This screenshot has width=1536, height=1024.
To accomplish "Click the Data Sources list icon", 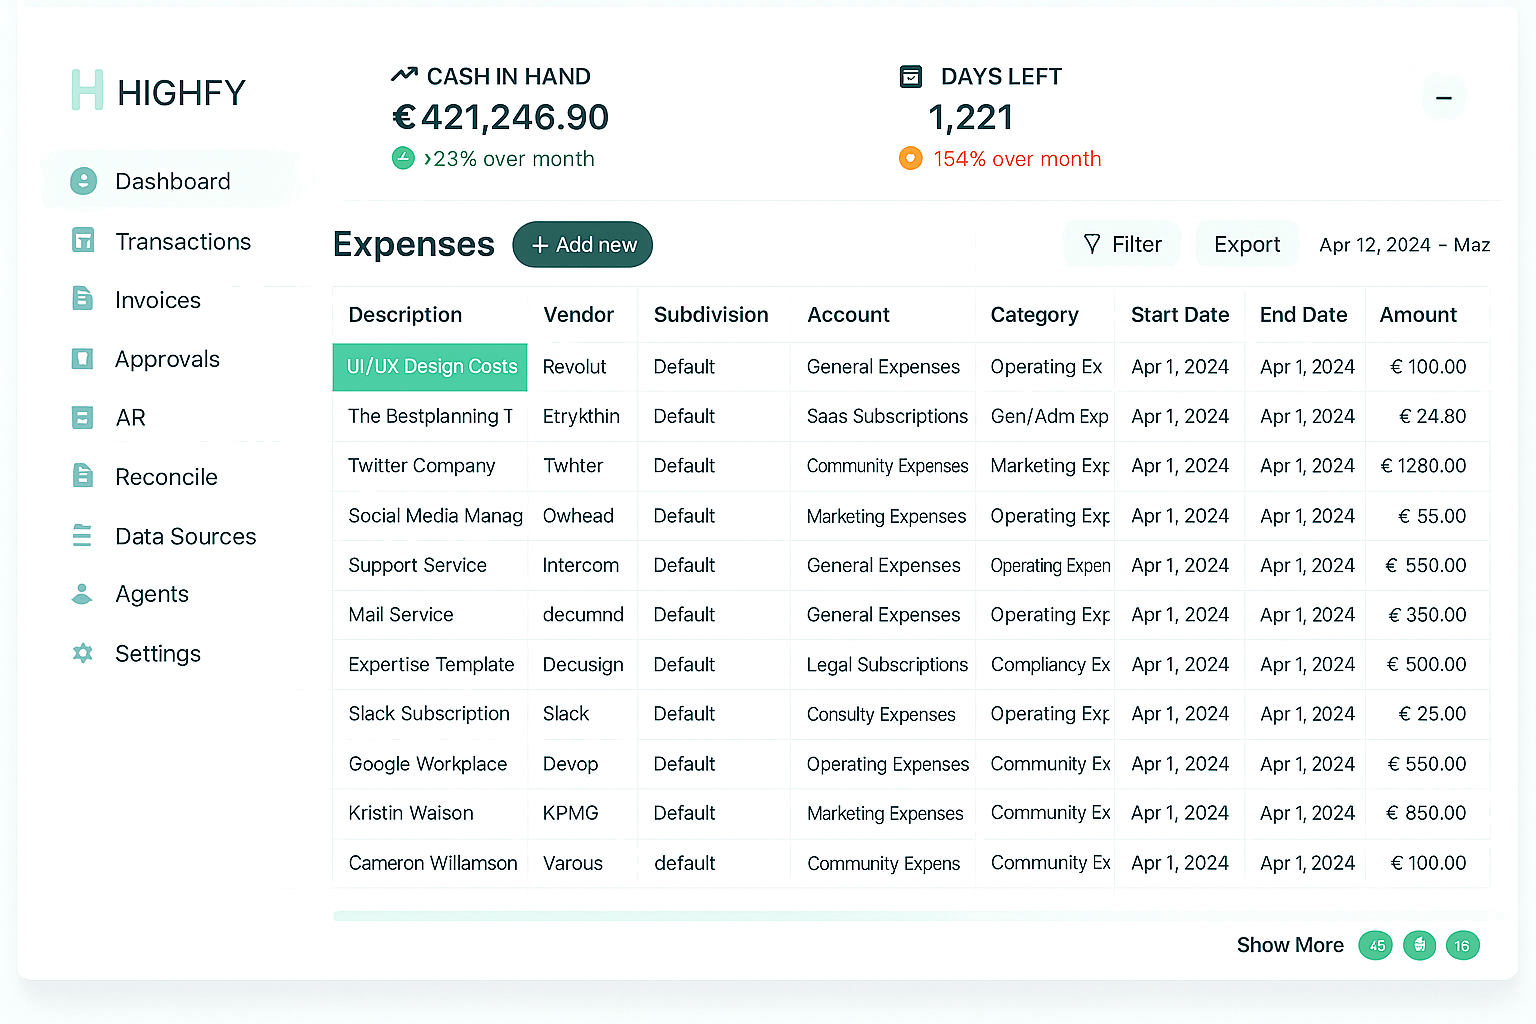I will point(82,536).
